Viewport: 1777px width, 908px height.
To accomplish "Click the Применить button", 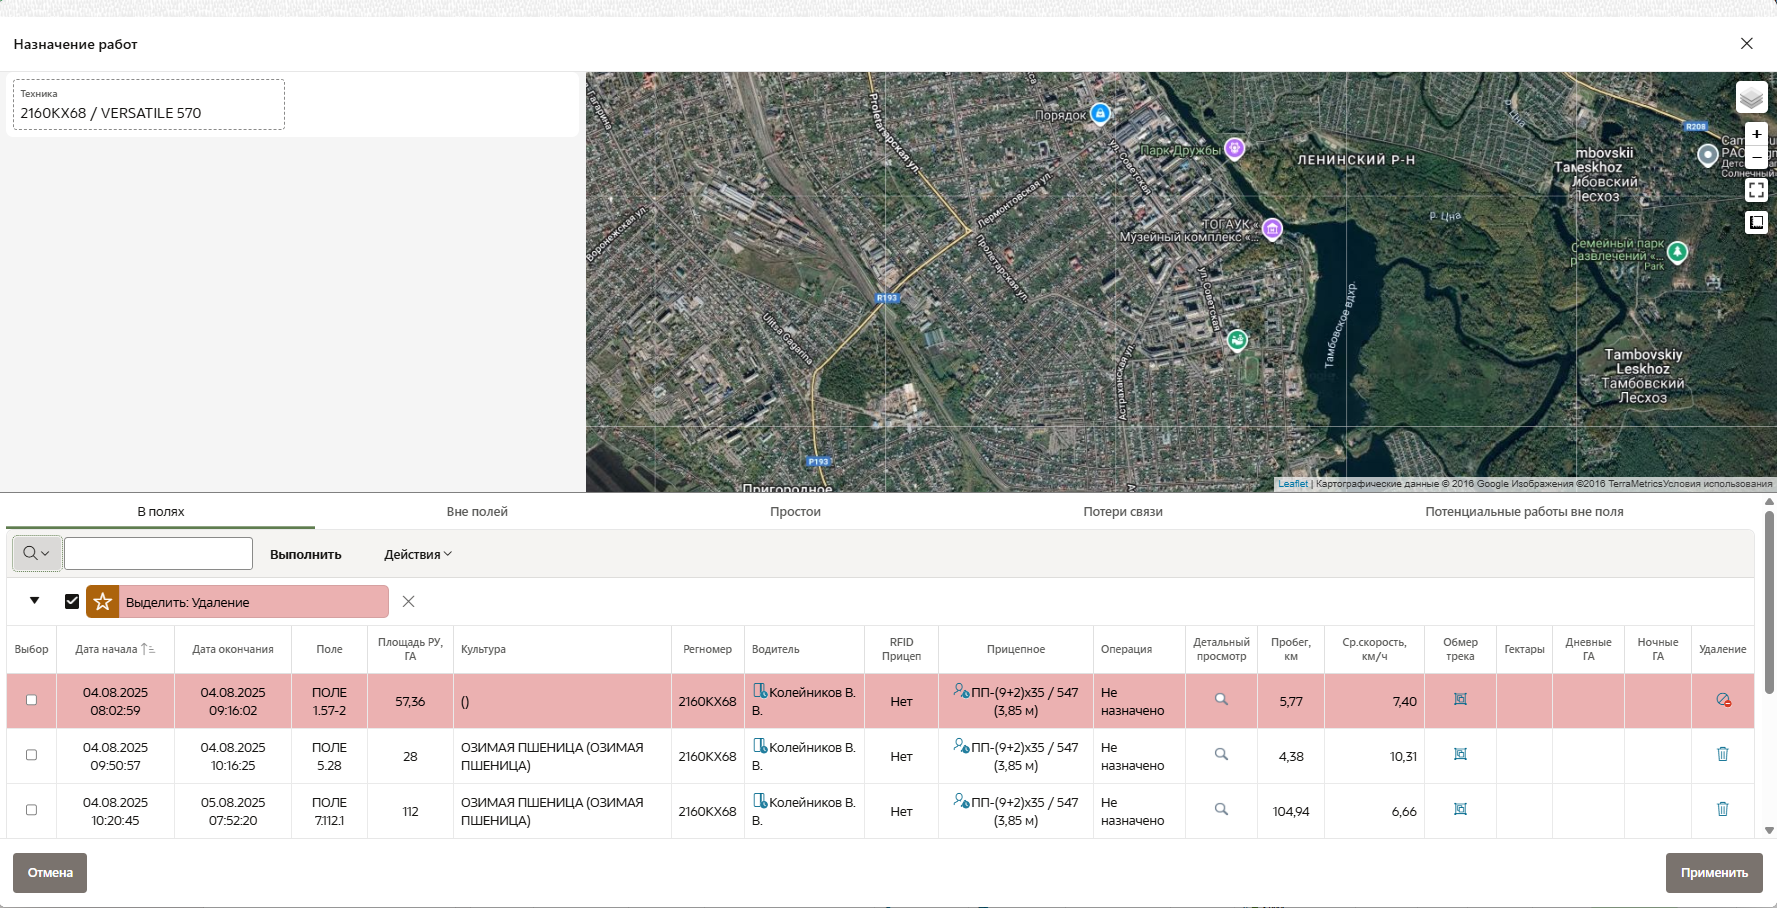I will click(1713, 873).
